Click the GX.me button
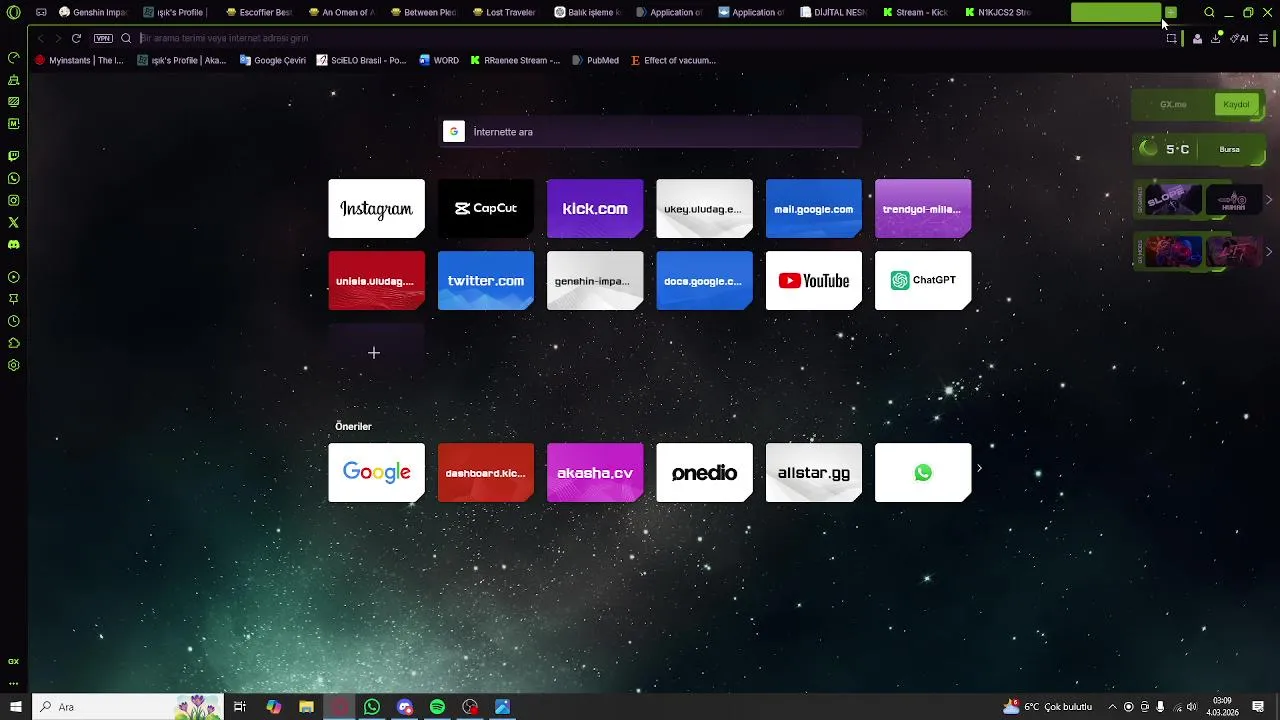This screenshot has width=1280, height=720. 1173,104
